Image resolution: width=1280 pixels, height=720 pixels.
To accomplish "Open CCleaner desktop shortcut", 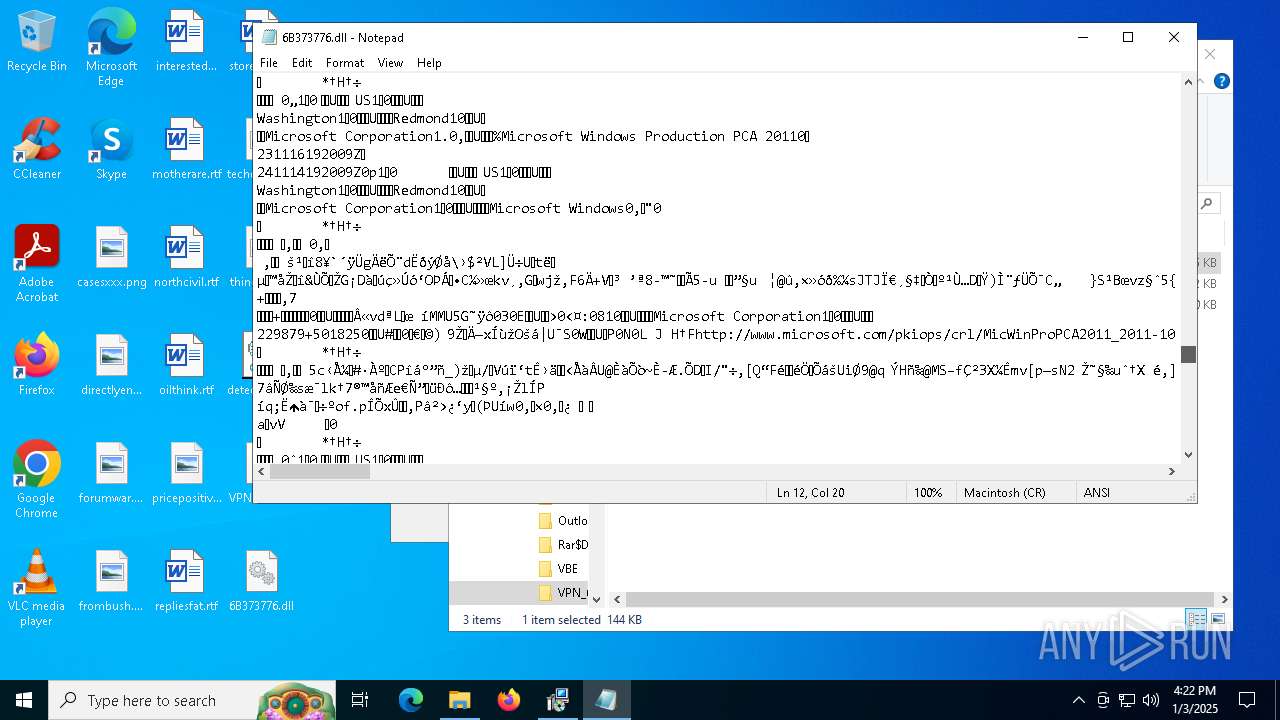I will (x=36, y=150).
